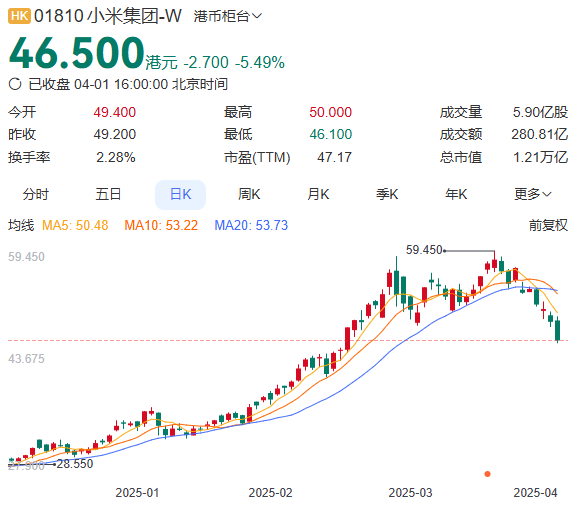Click the 昨收 value 49.200
Image resolution: width=581 pixels, height=513 pixels.
(114, 134)
